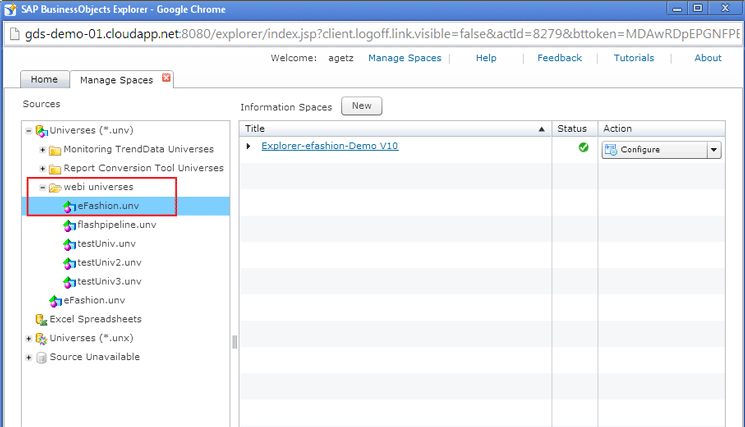The image size is (745, 427).
Task: Click the Sources panel heading
Action: [x=41, y=104]
